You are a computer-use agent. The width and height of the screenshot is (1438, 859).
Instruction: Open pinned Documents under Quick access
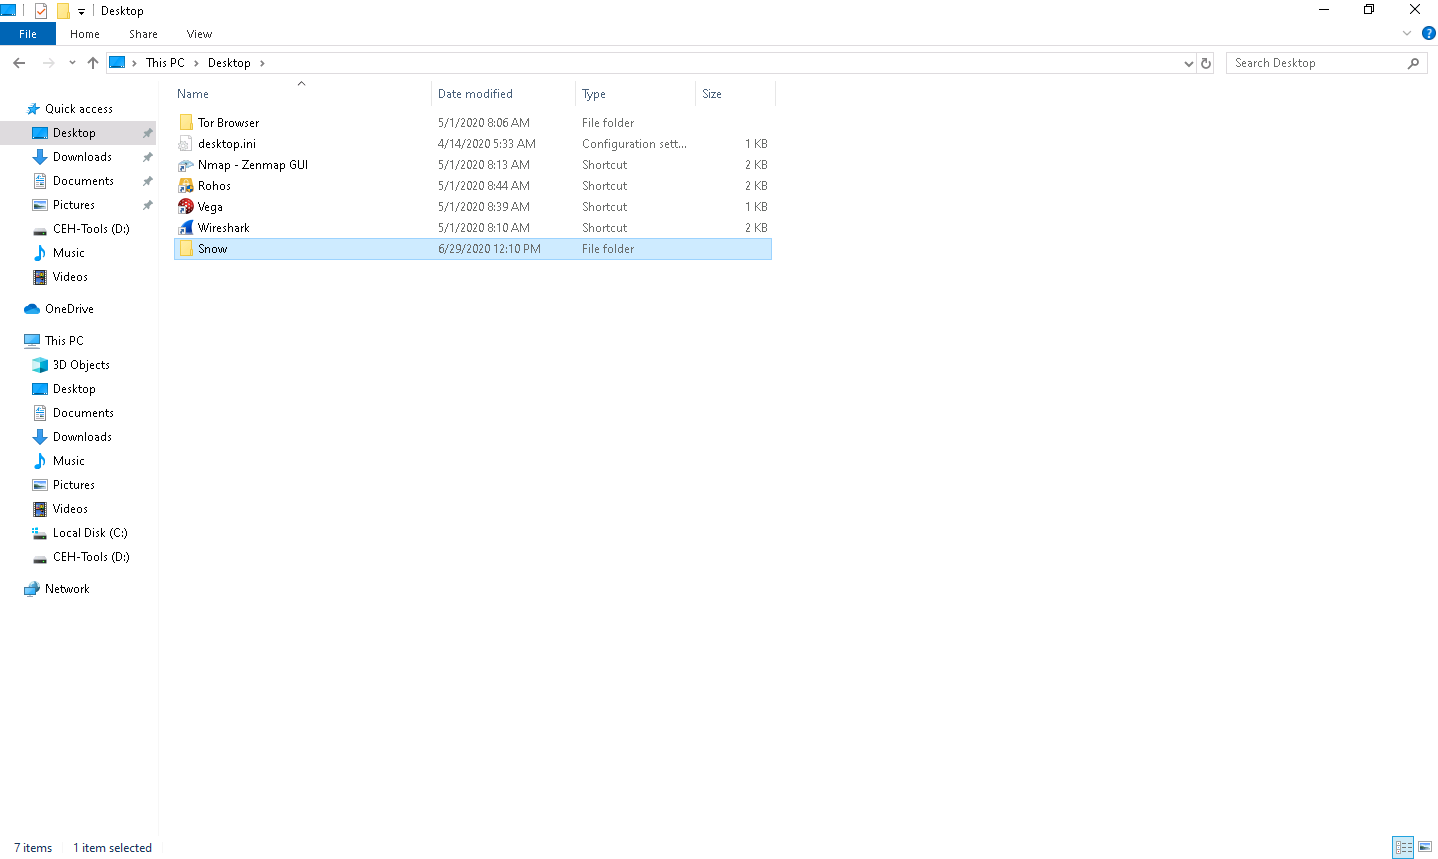click(83, 181)
